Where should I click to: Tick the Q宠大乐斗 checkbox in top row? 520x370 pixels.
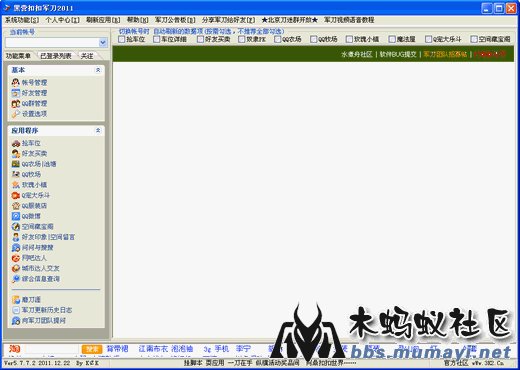(x=428, y=39)
